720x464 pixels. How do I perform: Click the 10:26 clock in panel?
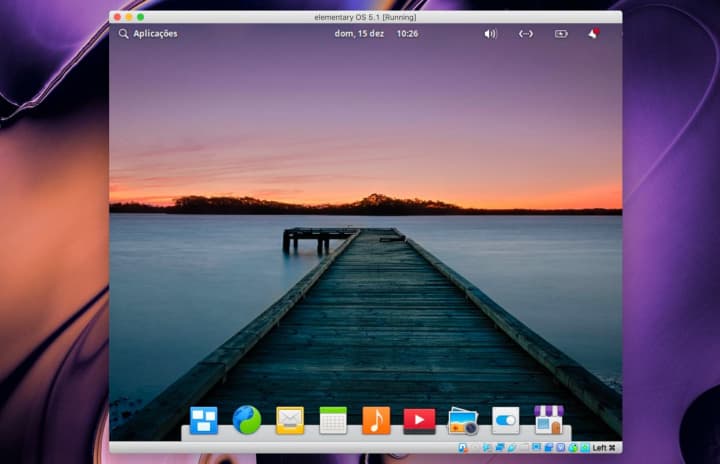click(407, 33)
